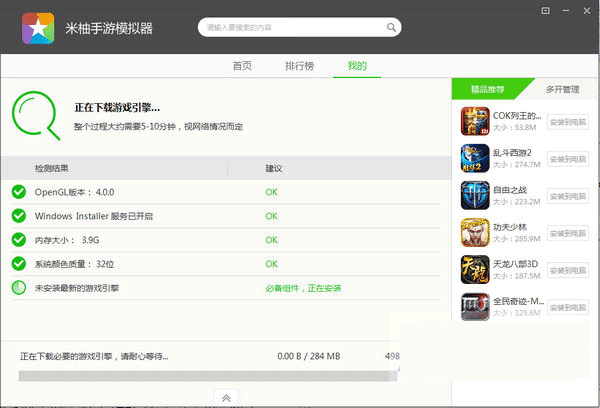
Task: Click the 未安装最新的游戏引擎 row text
Action: (x=77, y=288)
